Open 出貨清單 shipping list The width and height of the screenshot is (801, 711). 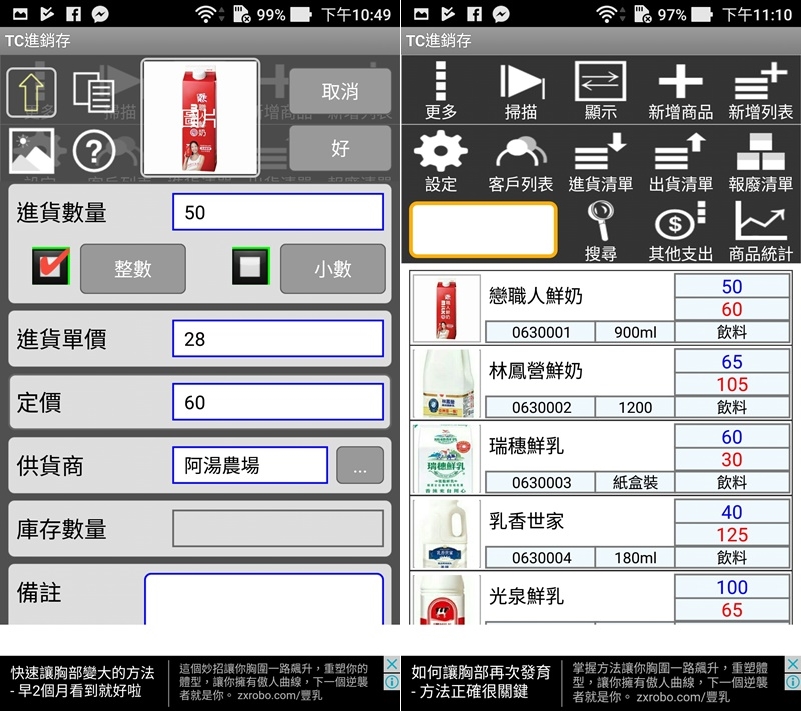[680, 162]
